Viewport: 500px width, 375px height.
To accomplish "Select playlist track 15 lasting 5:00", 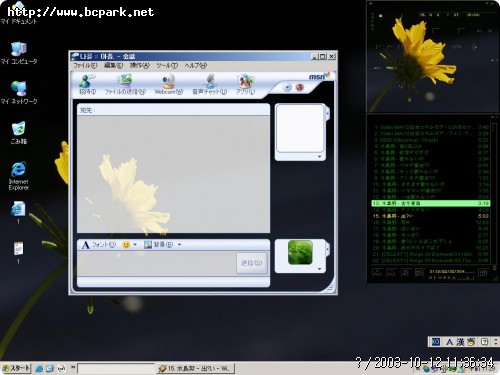I will coord(431,216).
